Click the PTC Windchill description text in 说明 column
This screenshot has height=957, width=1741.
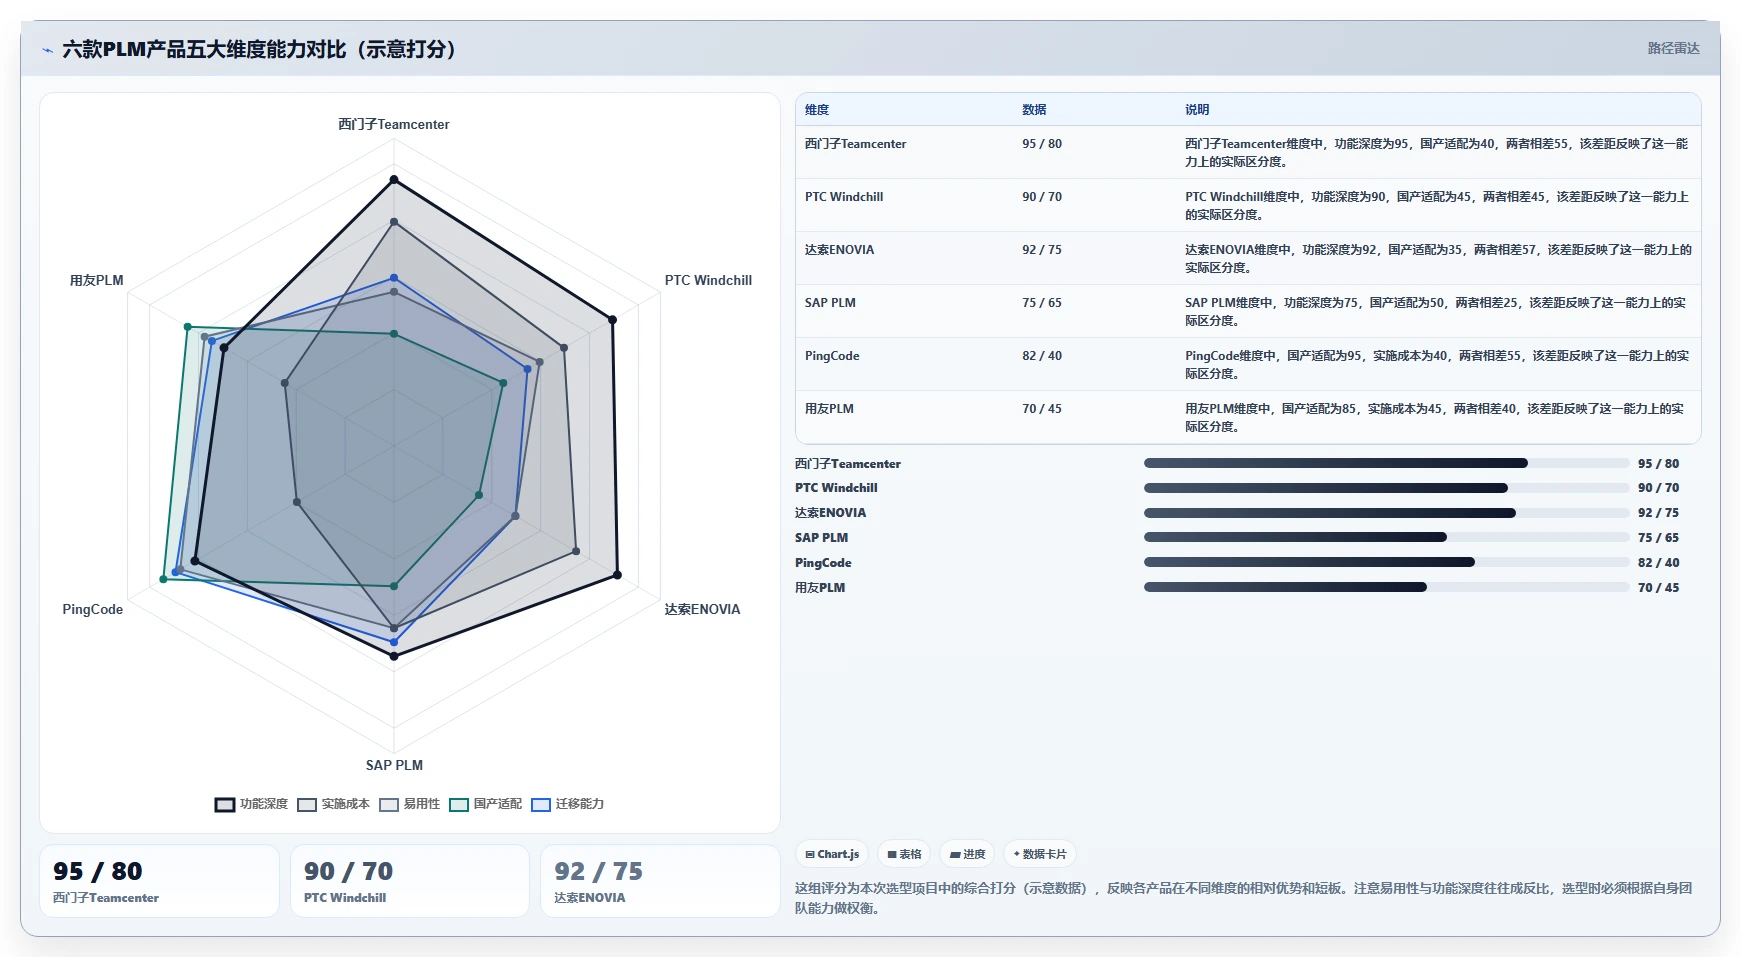pyautogui.click(x=1436, y=206)
